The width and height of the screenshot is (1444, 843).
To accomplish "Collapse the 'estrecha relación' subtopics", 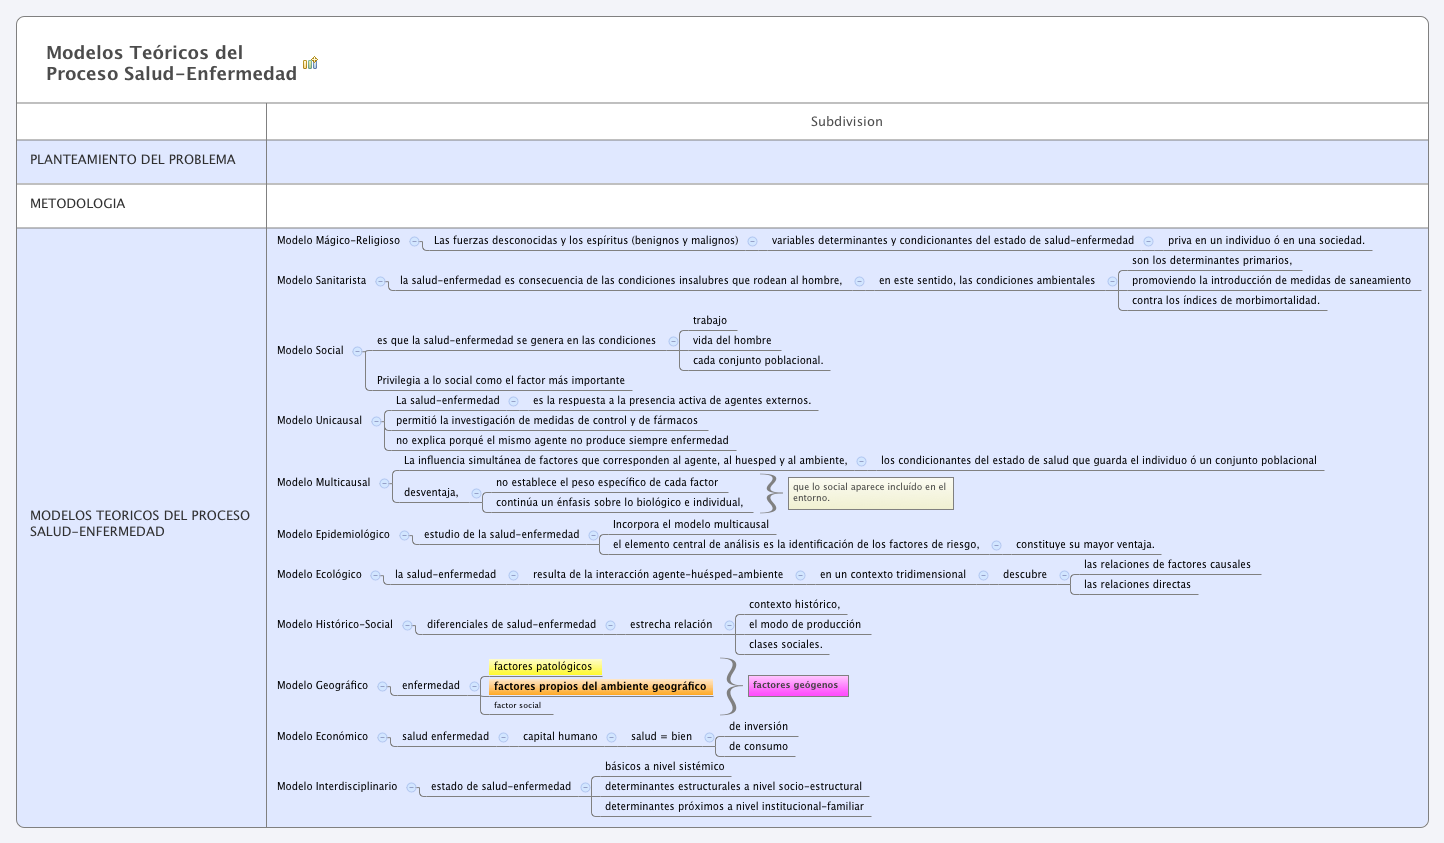I will 729,625.
